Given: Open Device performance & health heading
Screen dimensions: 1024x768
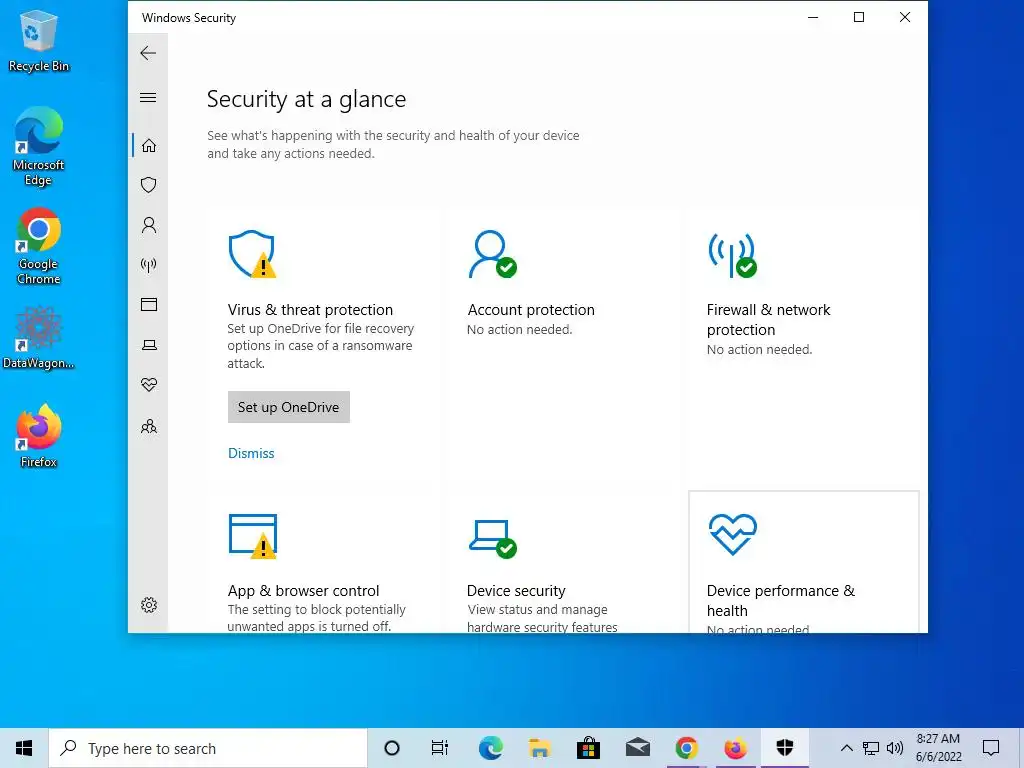Looking at the screenshot, I should [780, 600].
